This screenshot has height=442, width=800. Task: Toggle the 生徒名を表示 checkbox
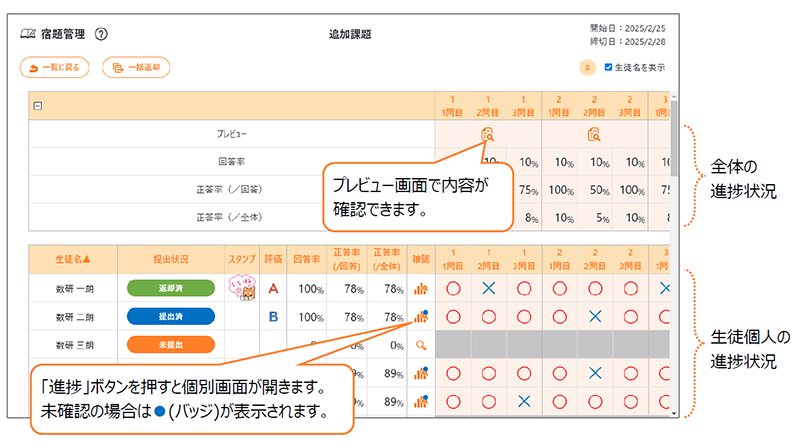click(607, 68)
